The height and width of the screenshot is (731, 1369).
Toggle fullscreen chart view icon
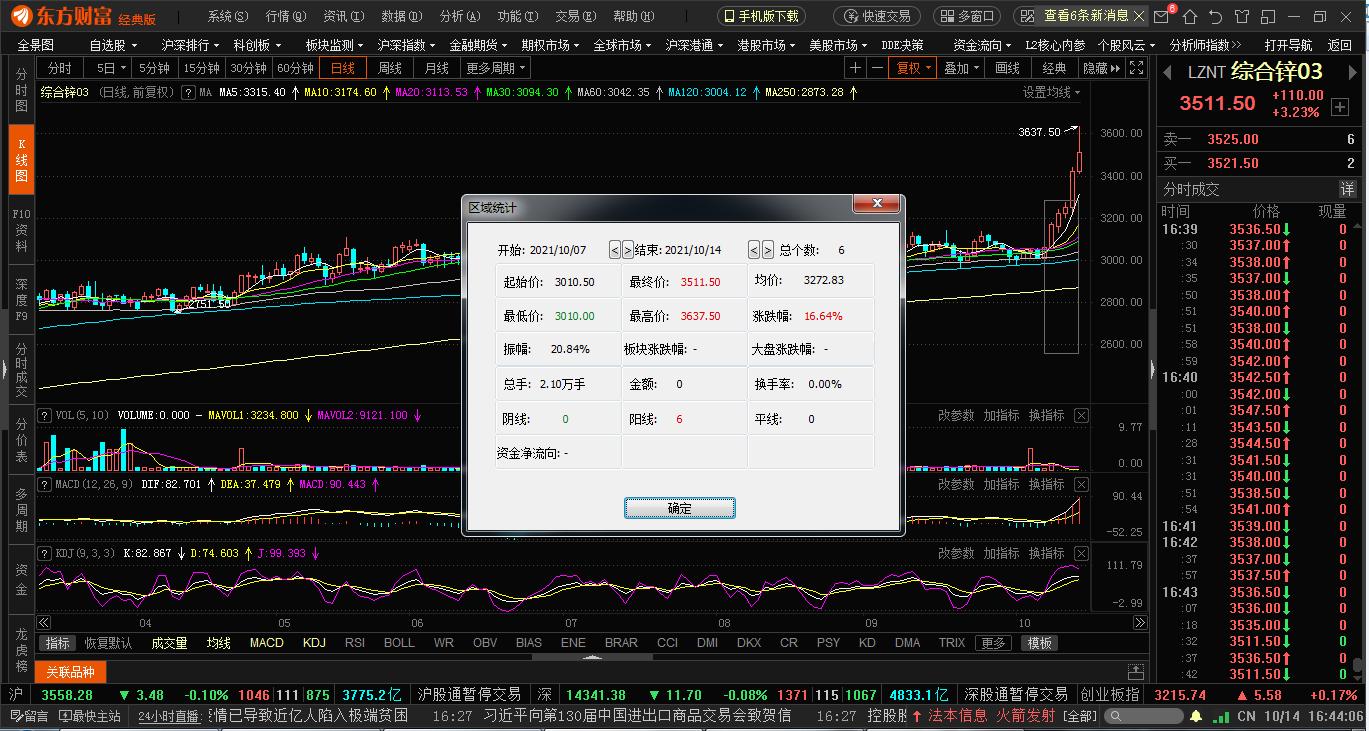tap(1136, 68)
